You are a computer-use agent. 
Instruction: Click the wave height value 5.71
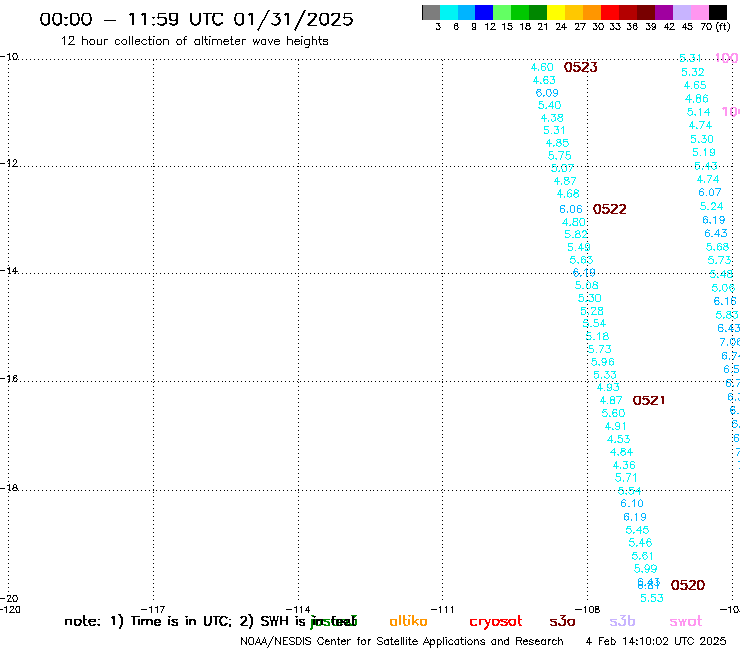point(626,477)
